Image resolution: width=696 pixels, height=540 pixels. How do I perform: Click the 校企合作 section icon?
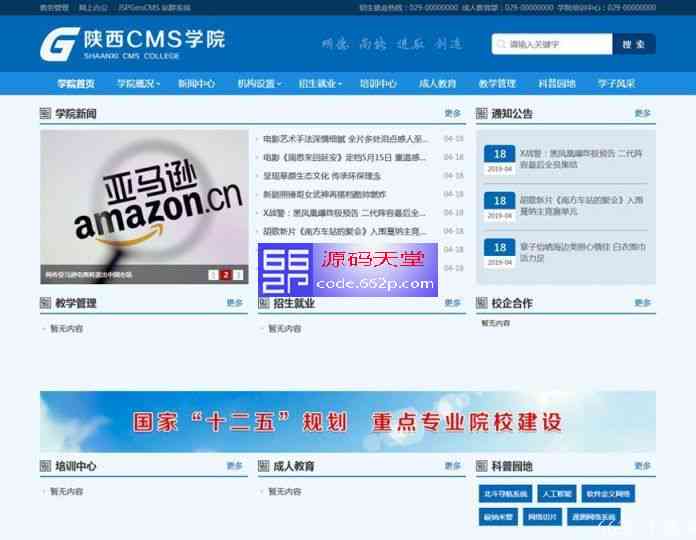(482, 303)
